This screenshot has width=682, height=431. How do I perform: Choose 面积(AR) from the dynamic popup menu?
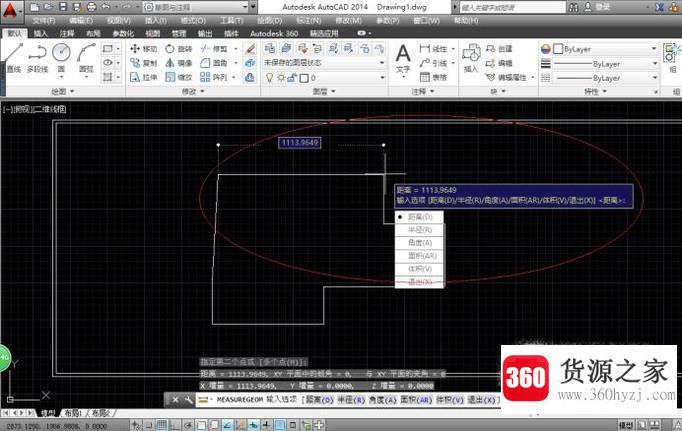[x=419, y=256]
